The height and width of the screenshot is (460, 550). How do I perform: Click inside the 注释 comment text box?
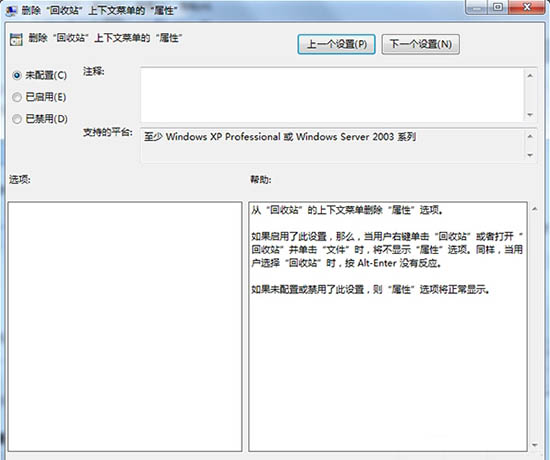tap(332, 95)
